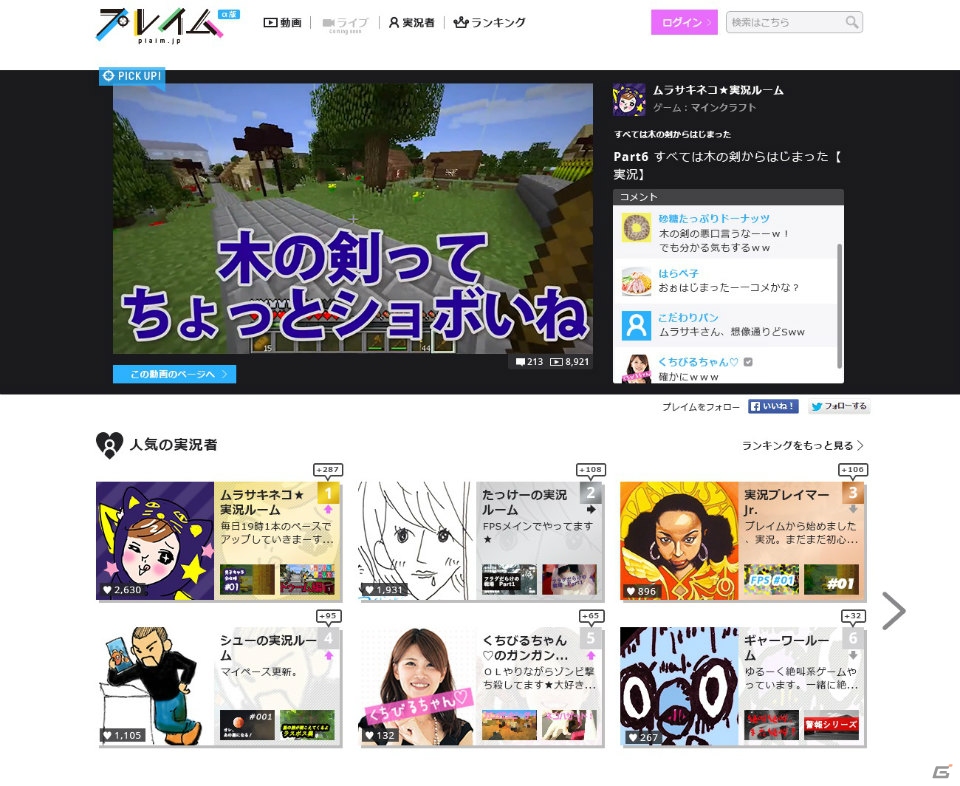The image size is (960, 786).
Task: Open the ランキング menu item
Action: coord(489,23)
